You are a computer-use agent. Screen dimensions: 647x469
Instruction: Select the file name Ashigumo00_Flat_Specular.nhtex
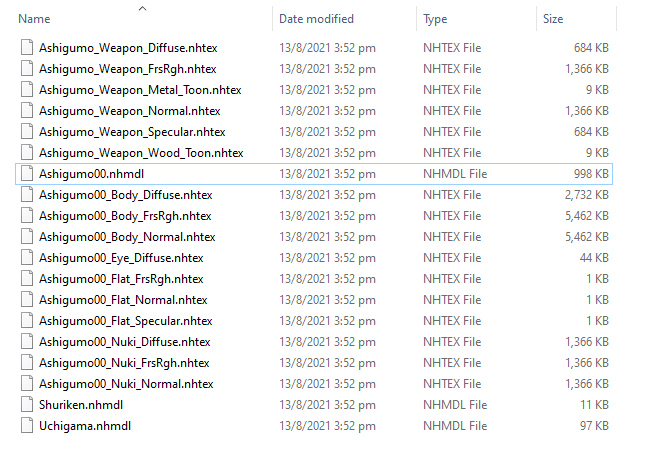[126, 321]
